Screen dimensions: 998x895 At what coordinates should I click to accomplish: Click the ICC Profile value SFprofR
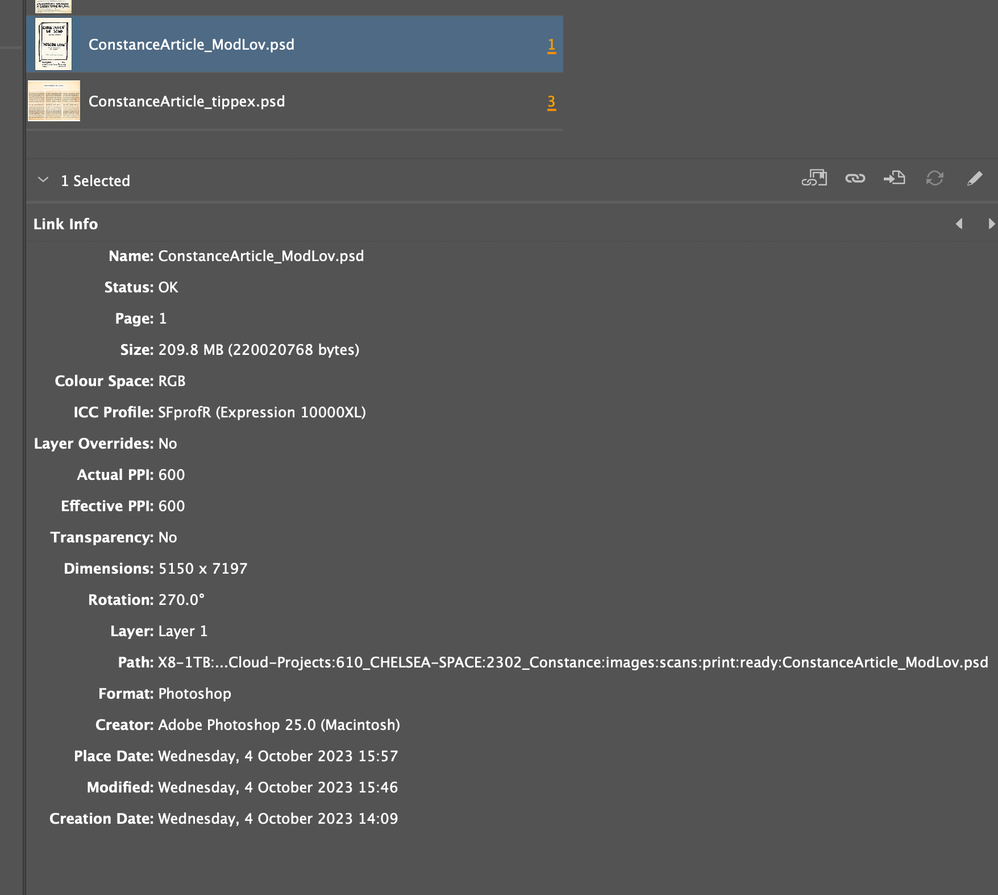(x=262, y=412)
